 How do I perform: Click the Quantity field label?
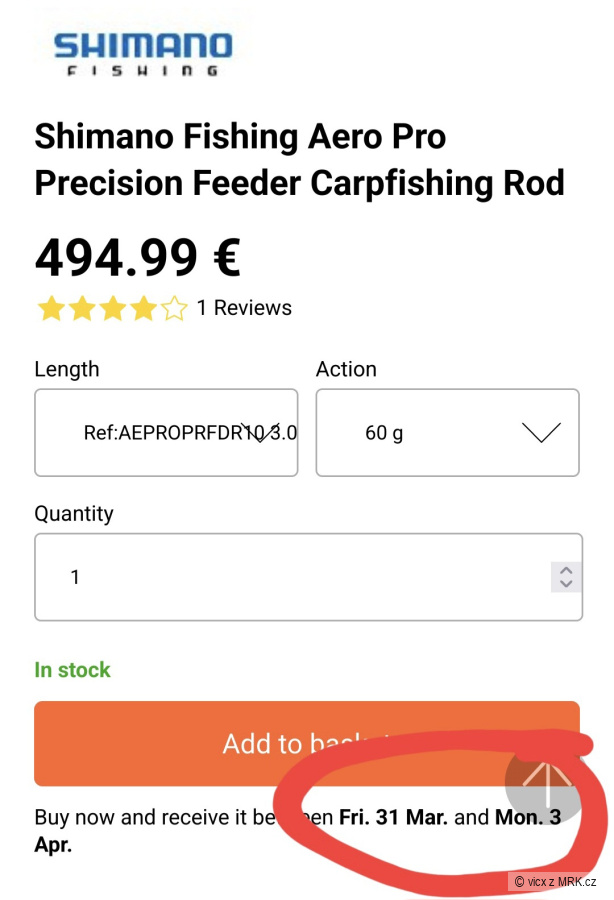click(74, 514)
